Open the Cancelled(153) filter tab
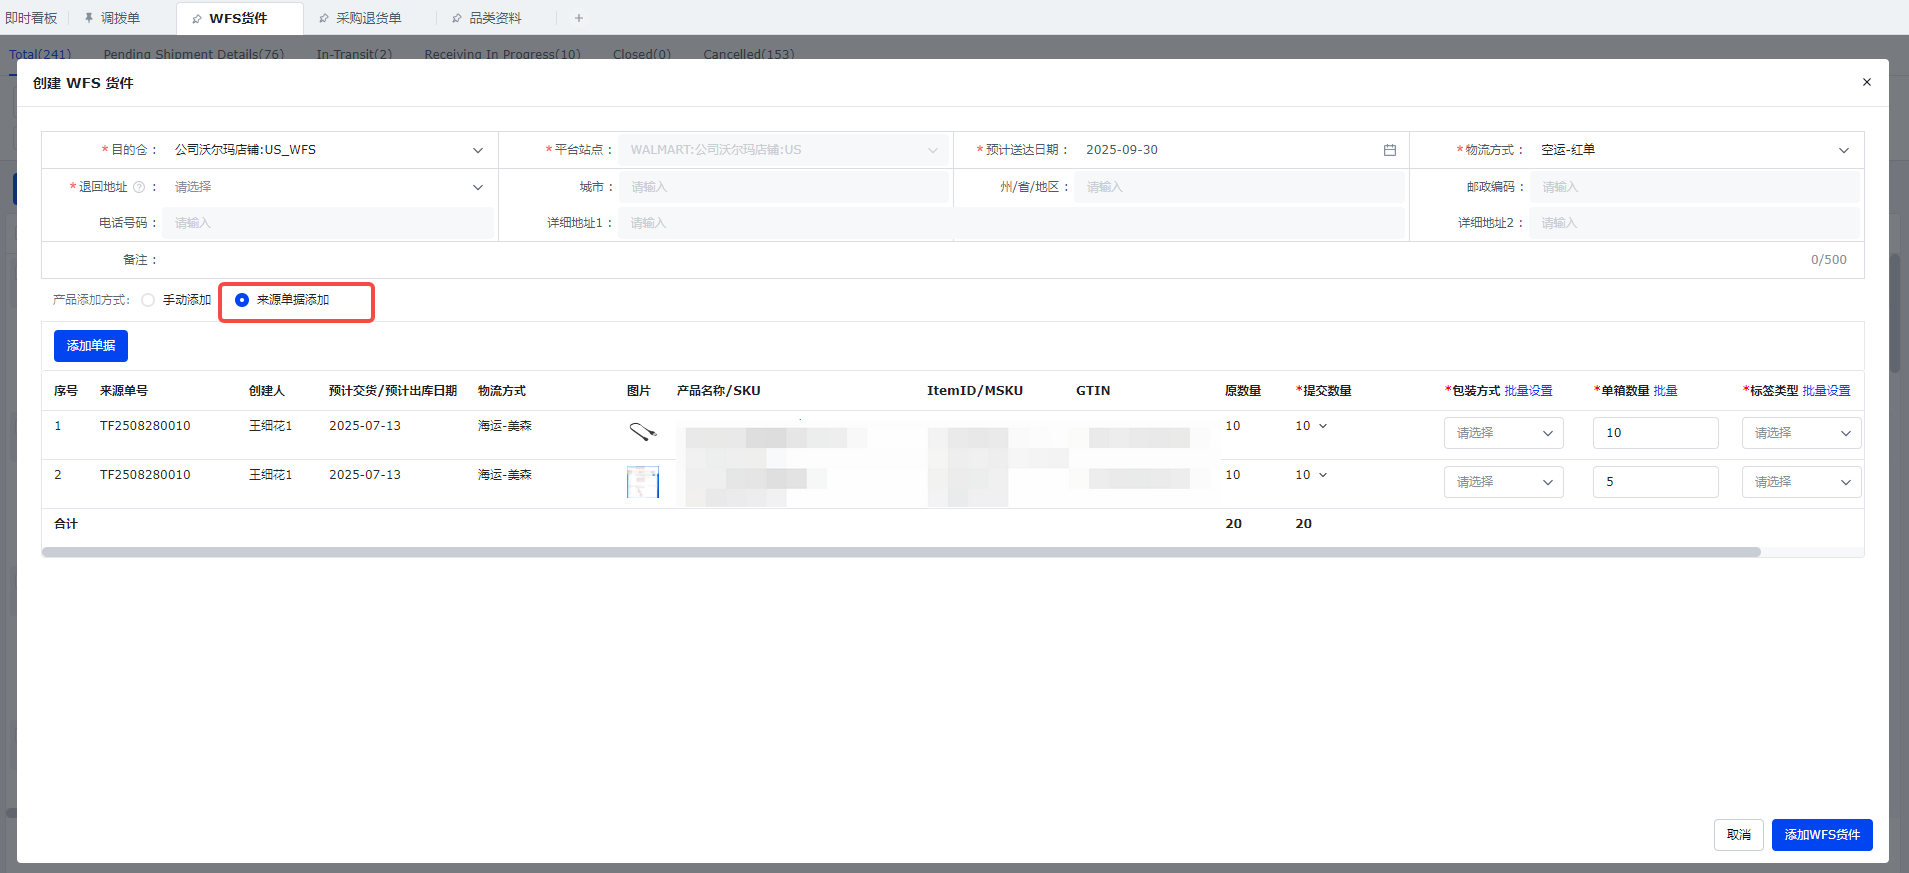1909x873 pixels. (749, 54)
